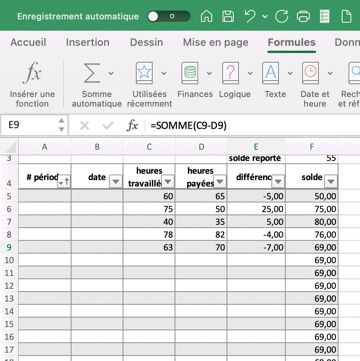Screen dimensions: 360x361
Task: Confirm the formula with the checkmark
Action: click(x=108, y=125)
